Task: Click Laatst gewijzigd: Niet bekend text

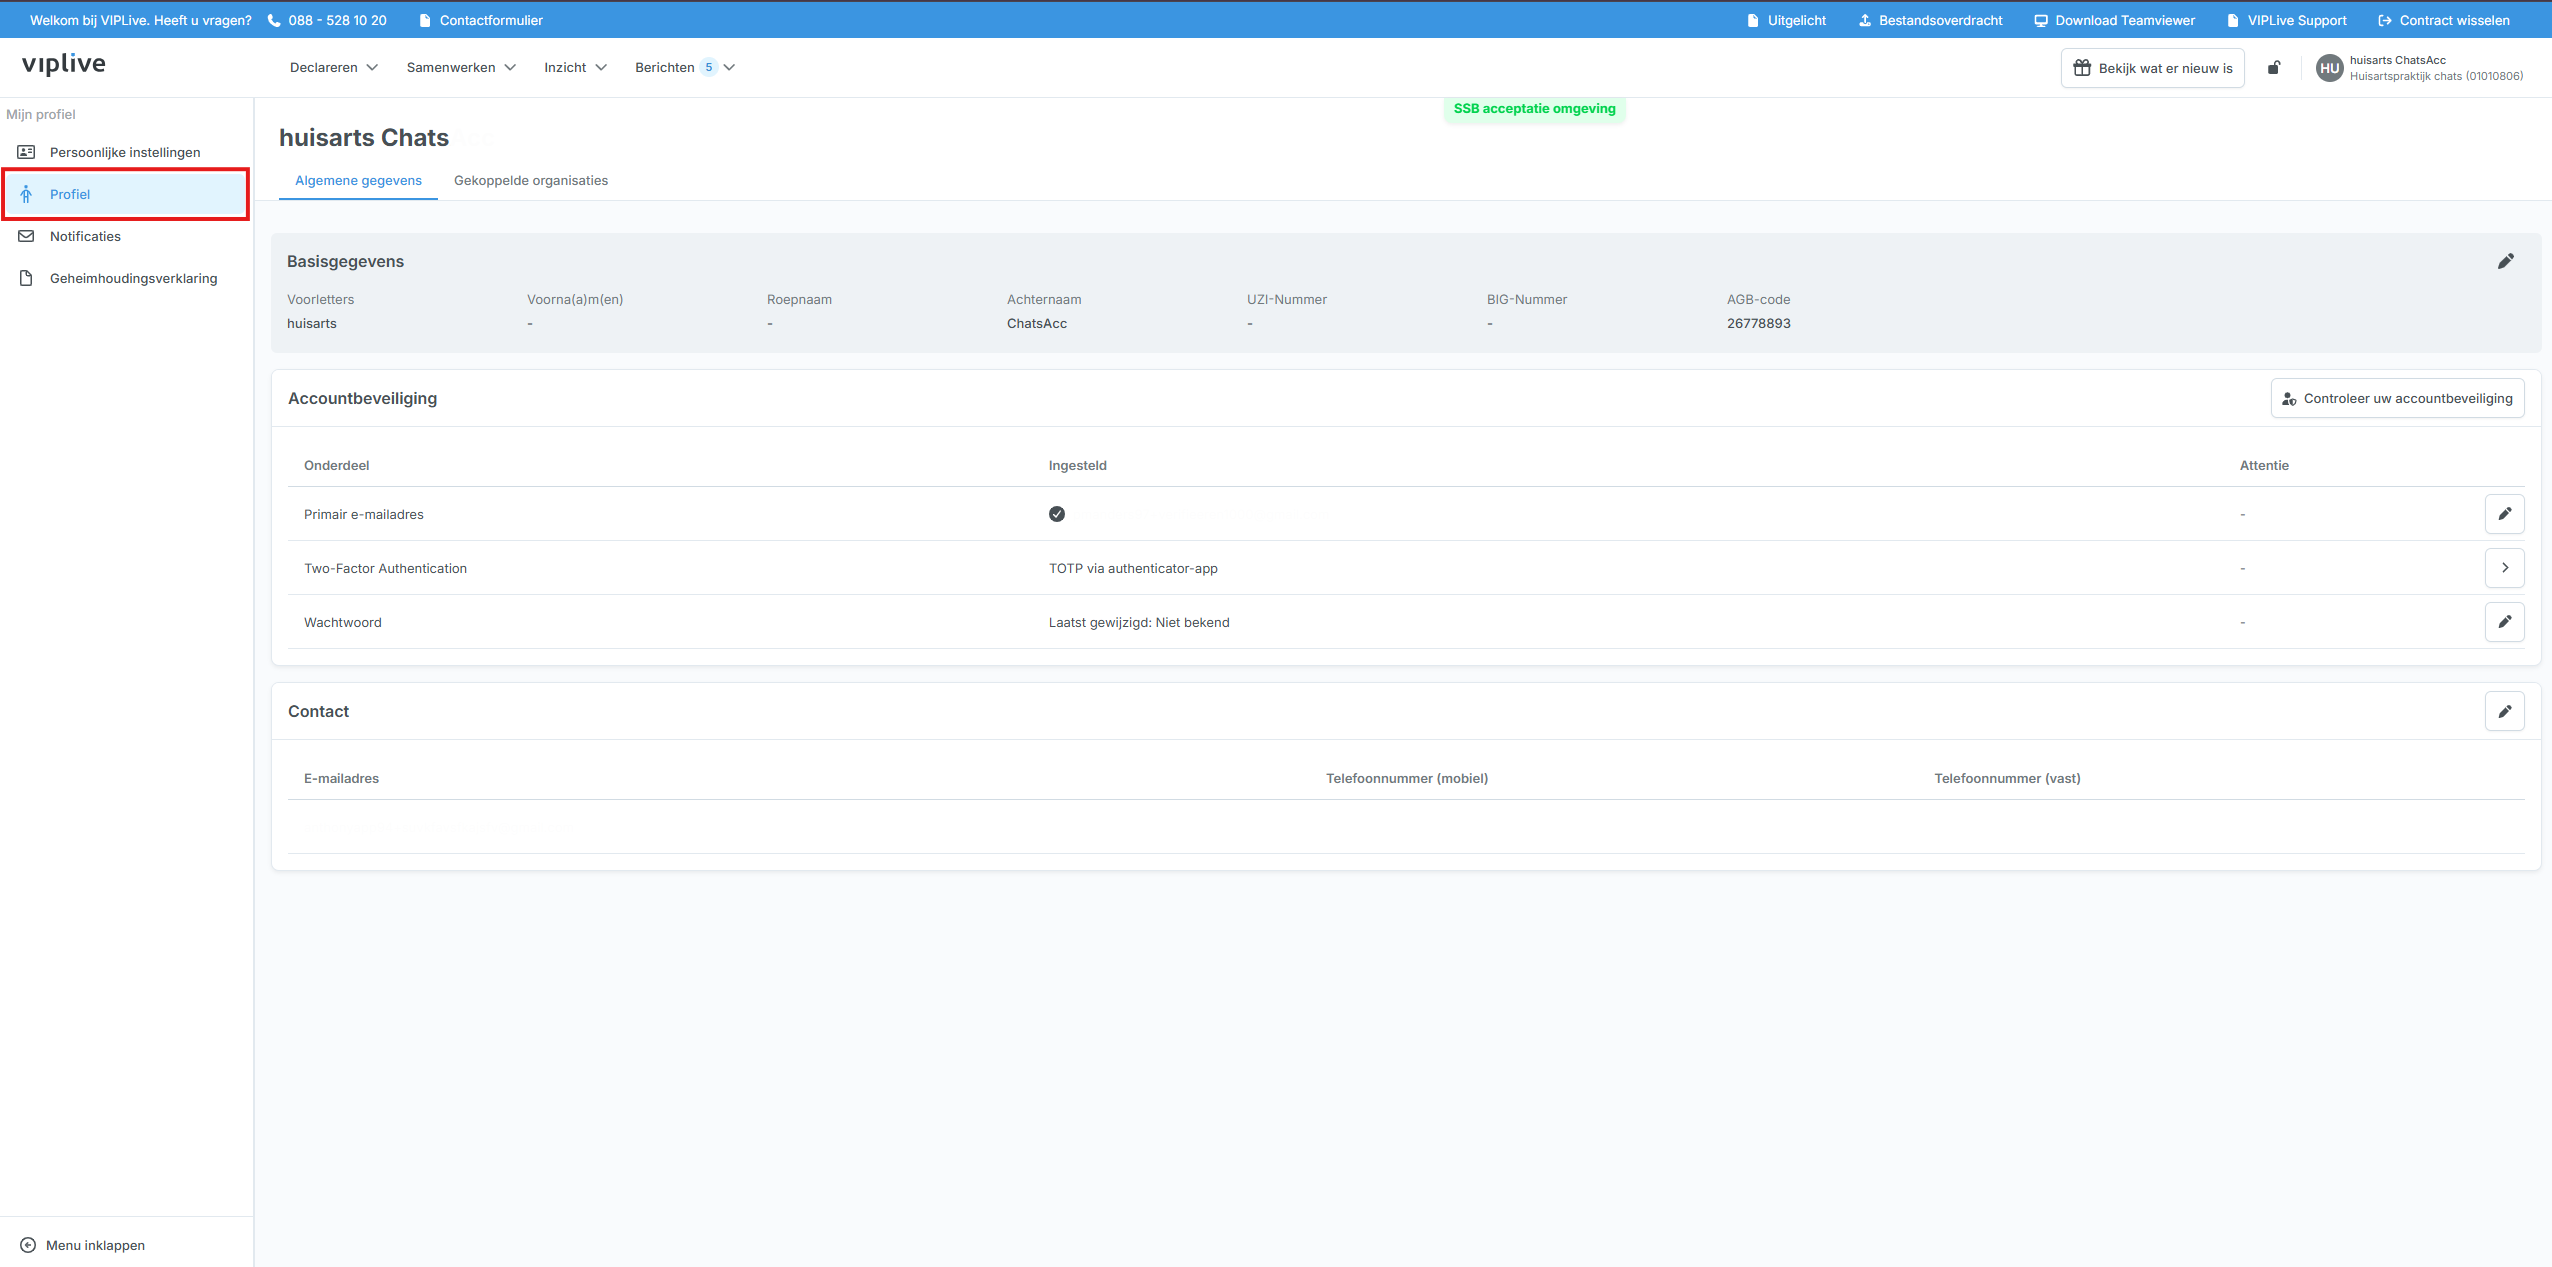Action: [x=1139, y=622]
